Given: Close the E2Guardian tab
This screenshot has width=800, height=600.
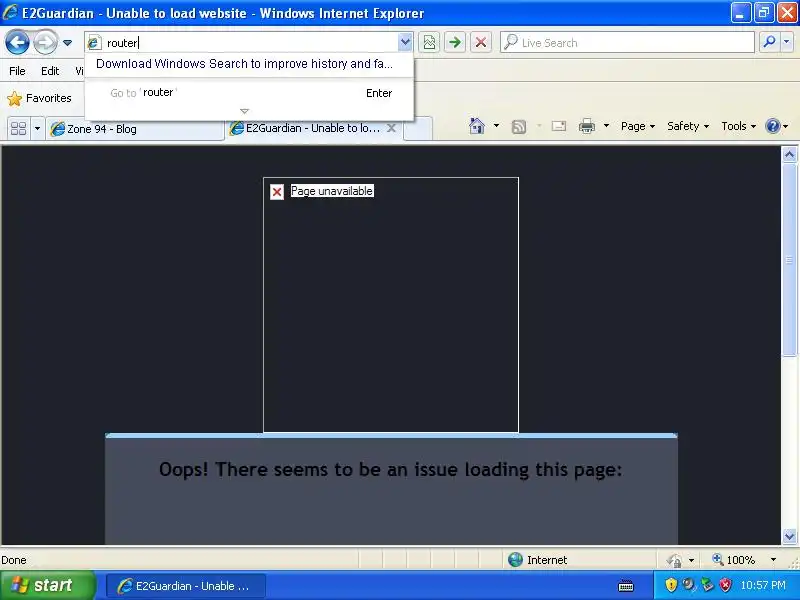Looking at the screenshot, I should 391,128.
